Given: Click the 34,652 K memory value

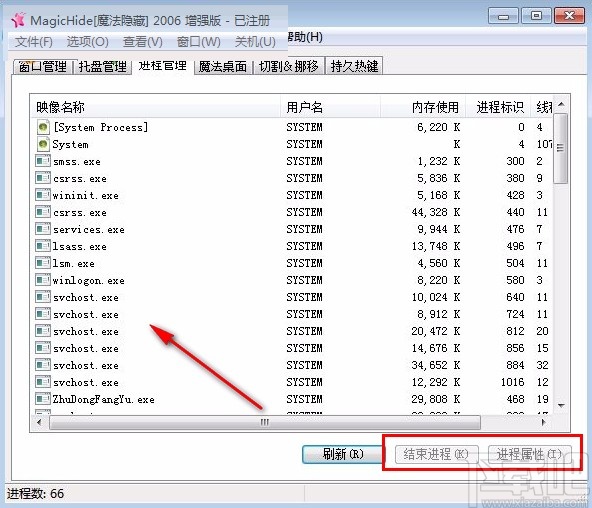Looking at the screenshot, I should 436,365.
